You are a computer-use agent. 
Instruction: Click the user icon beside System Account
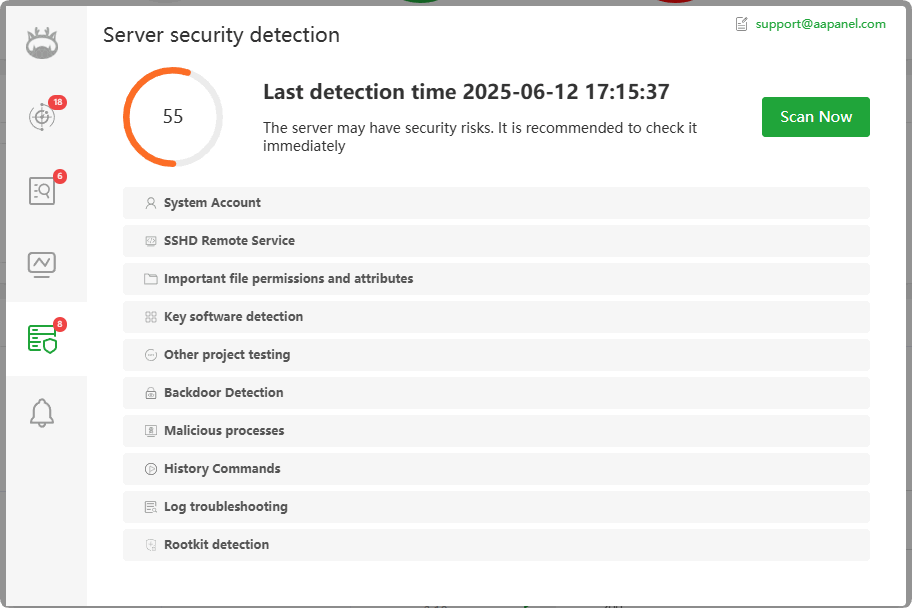coord(151,203)
